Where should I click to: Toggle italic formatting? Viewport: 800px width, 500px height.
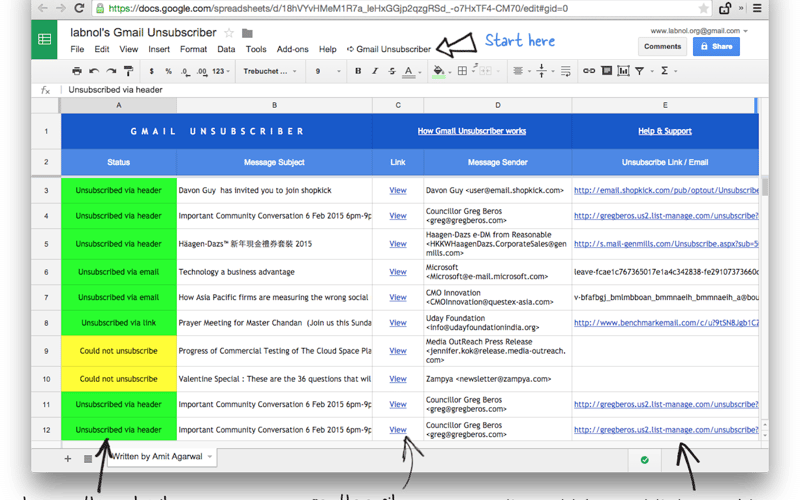[x=374, y=71]
